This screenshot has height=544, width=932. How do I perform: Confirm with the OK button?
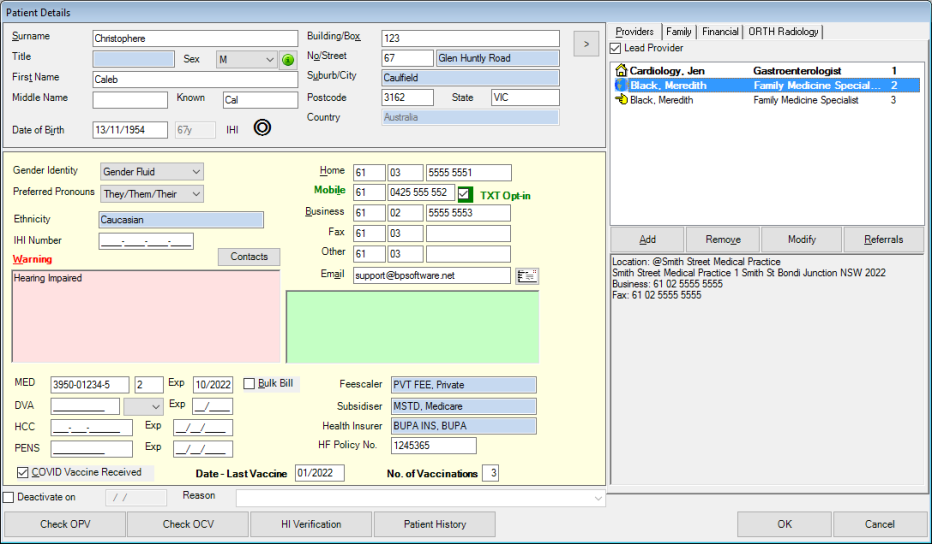(784, 524)
